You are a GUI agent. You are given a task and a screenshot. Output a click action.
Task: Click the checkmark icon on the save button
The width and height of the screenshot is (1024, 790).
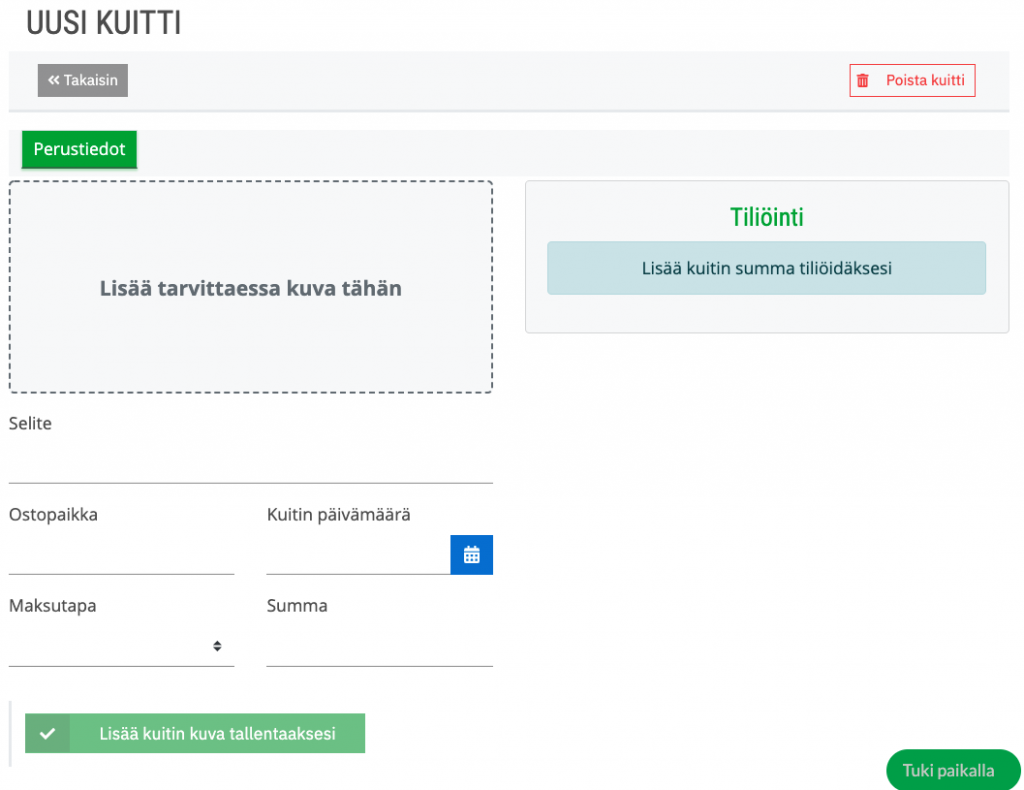pyautogui.click(x=47, y=733)
